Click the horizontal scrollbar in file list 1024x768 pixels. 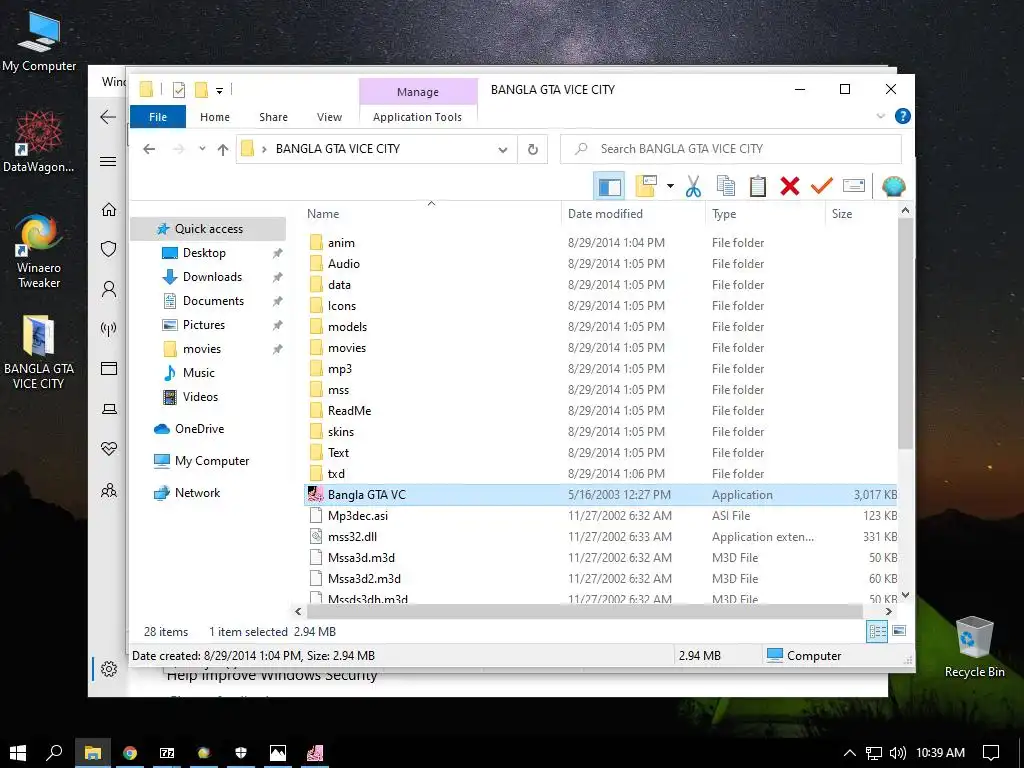[584, 611]
